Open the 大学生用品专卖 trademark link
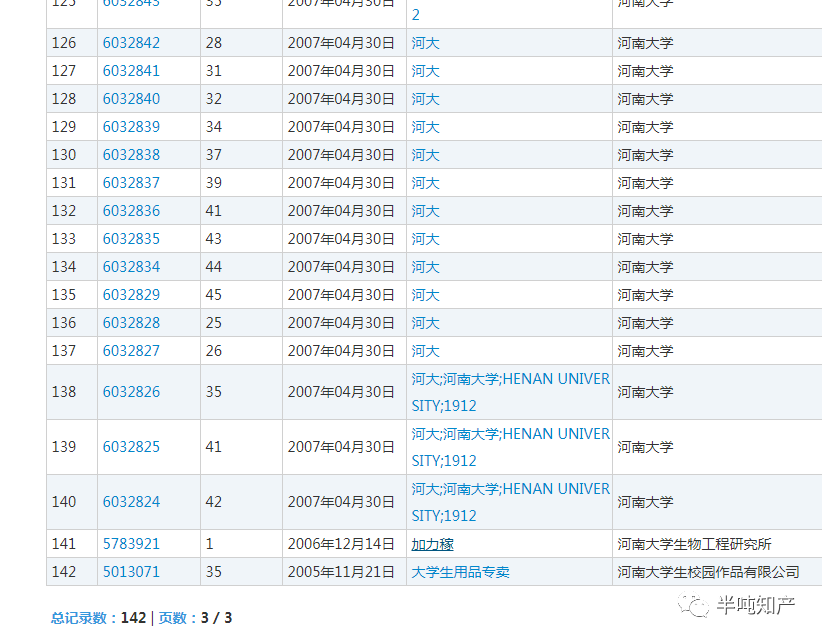The image size is (822, 641). point(460,572)
